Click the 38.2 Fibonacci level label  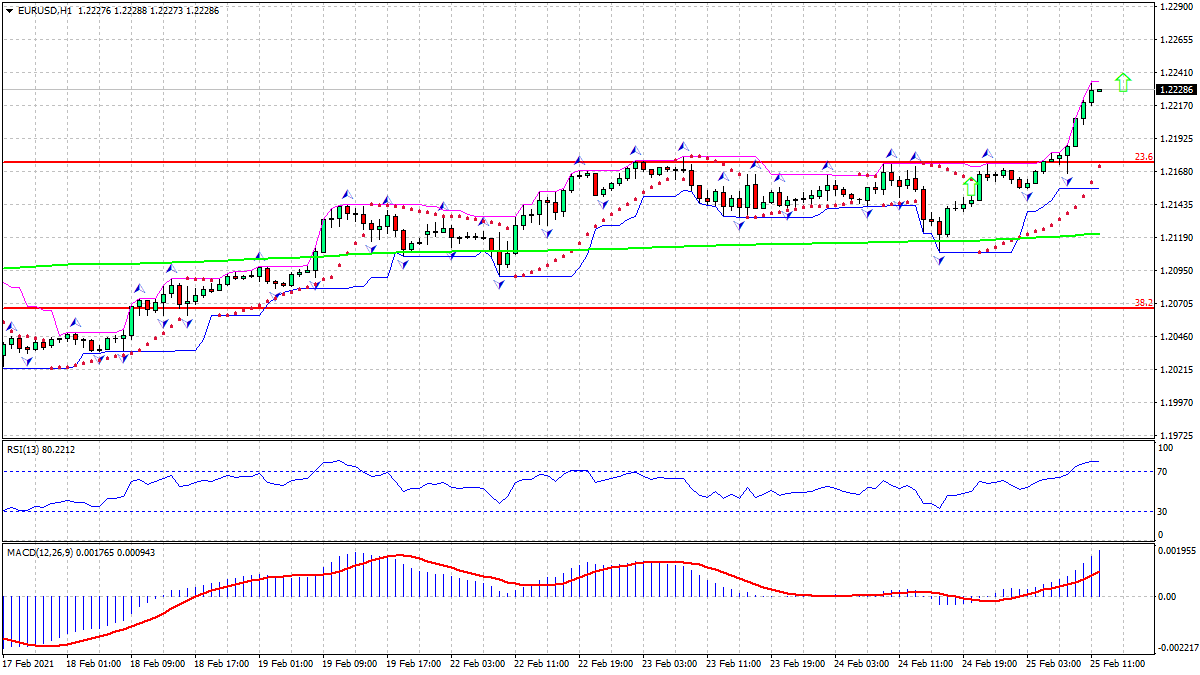[1143, 302]
